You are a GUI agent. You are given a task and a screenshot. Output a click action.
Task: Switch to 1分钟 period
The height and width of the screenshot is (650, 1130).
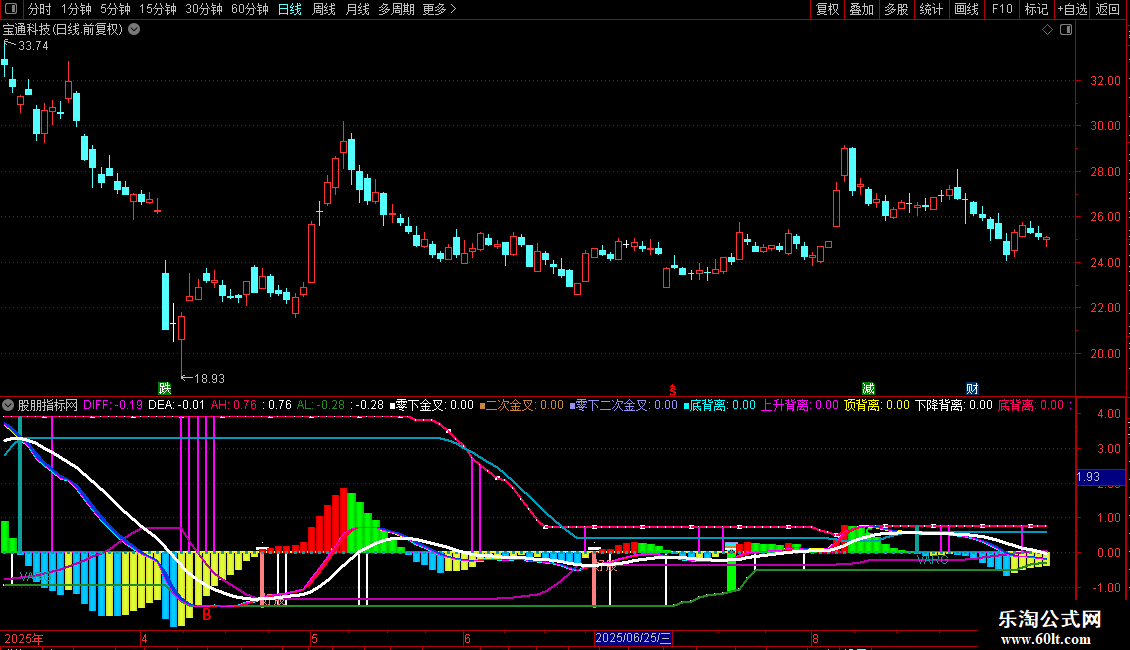pyautogui.click(x=76, y=9)
